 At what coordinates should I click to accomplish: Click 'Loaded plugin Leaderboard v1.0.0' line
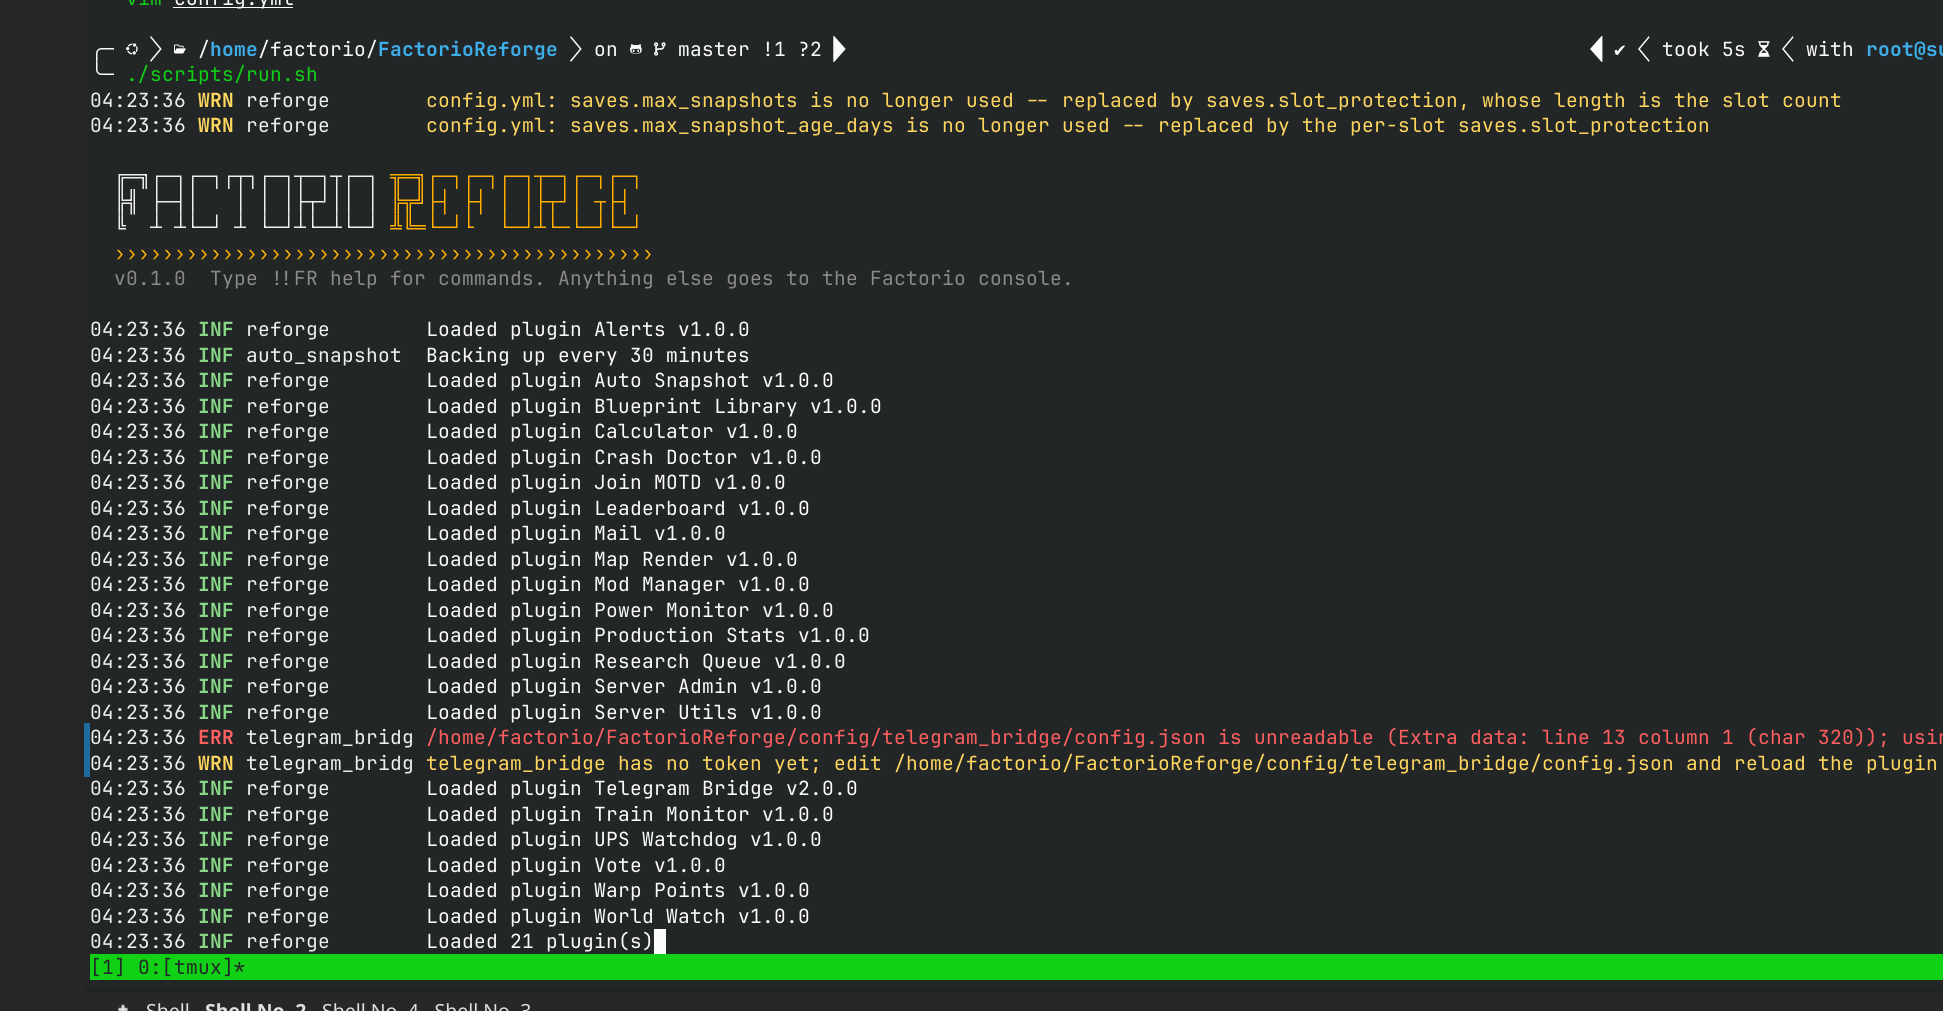coord(617,509)
